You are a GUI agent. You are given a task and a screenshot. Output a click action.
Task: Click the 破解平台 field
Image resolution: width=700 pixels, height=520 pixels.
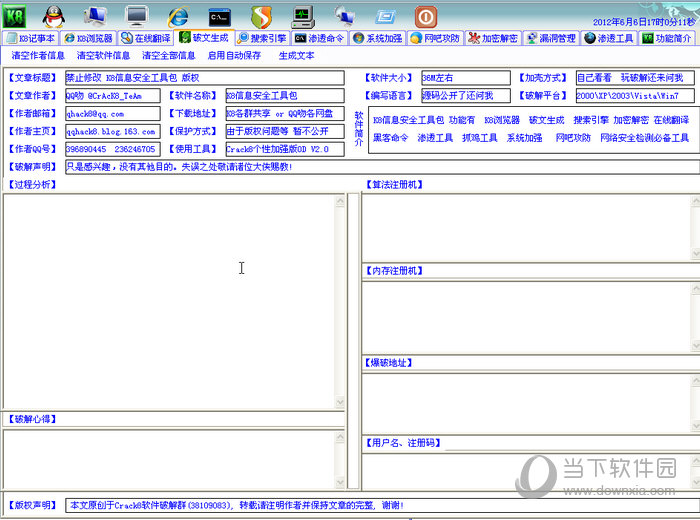tap(635, 96)
